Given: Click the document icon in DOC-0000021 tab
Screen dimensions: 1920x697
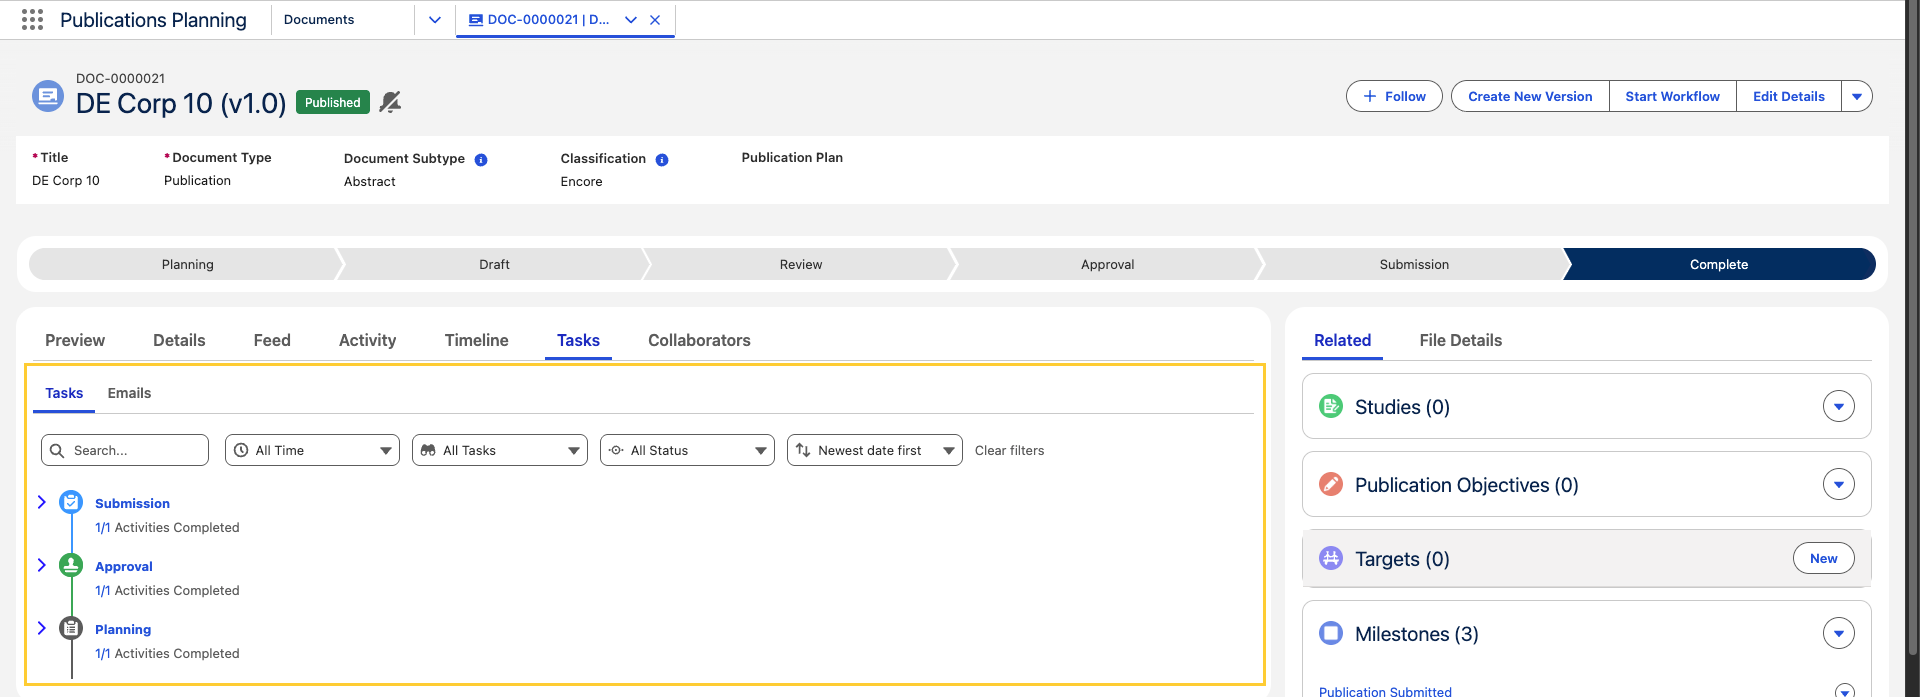Looking at the screenshot, I should pos(476,20).
